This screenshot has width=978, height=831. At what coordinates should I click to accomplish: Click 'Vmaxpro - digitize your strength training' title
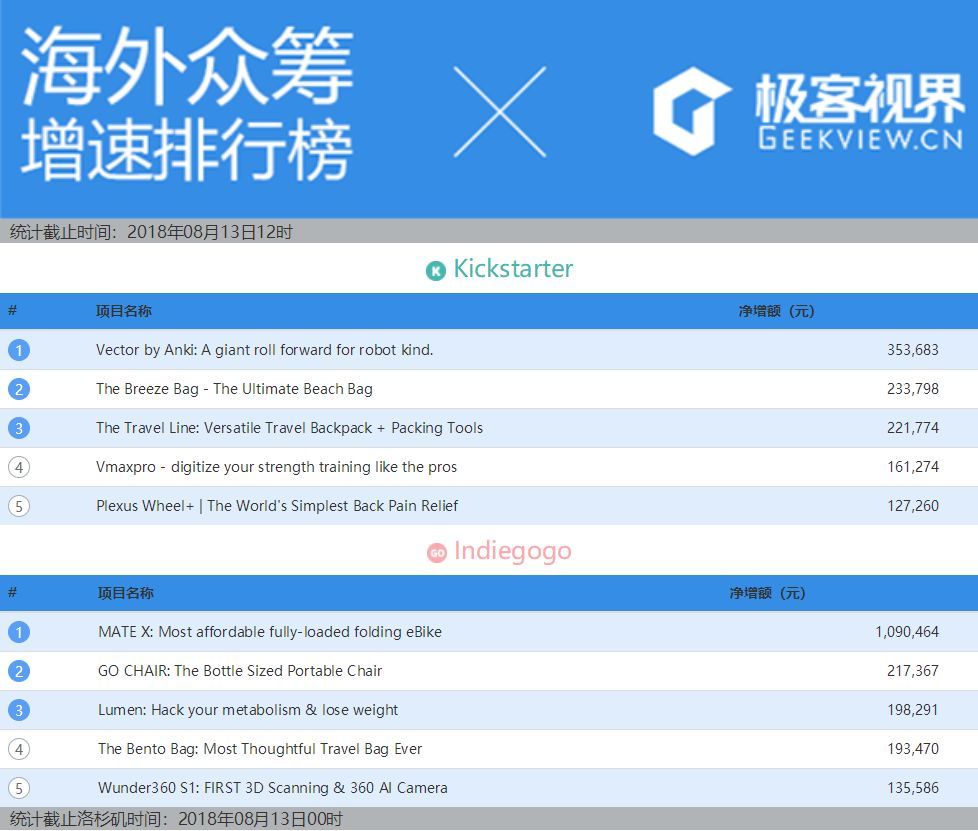coord(276,467)
